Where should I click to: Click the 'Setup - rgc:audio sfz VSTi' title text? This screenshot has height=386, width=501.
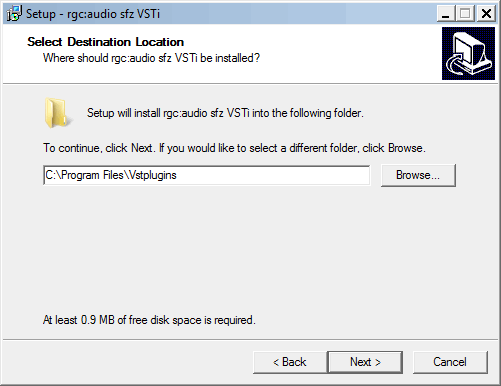[93, 14]
